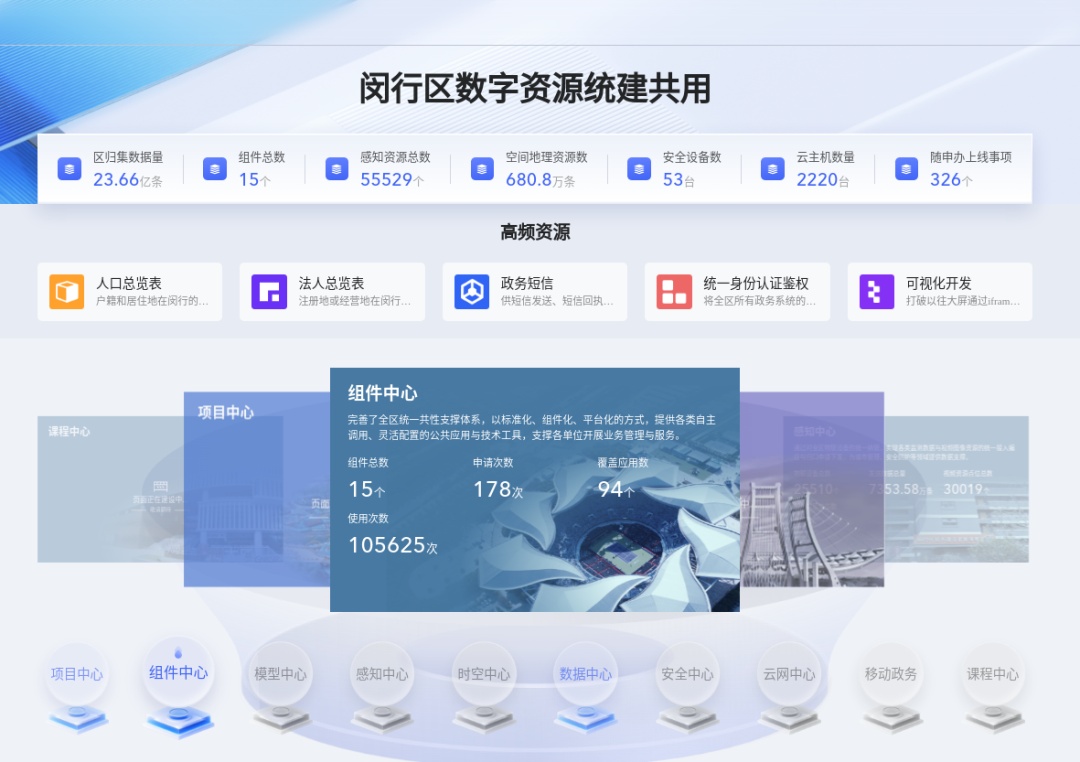This screenshot has width=1080, height=762.
Task: Click the purple icon of 法人总览表
Action: point(269,291)
